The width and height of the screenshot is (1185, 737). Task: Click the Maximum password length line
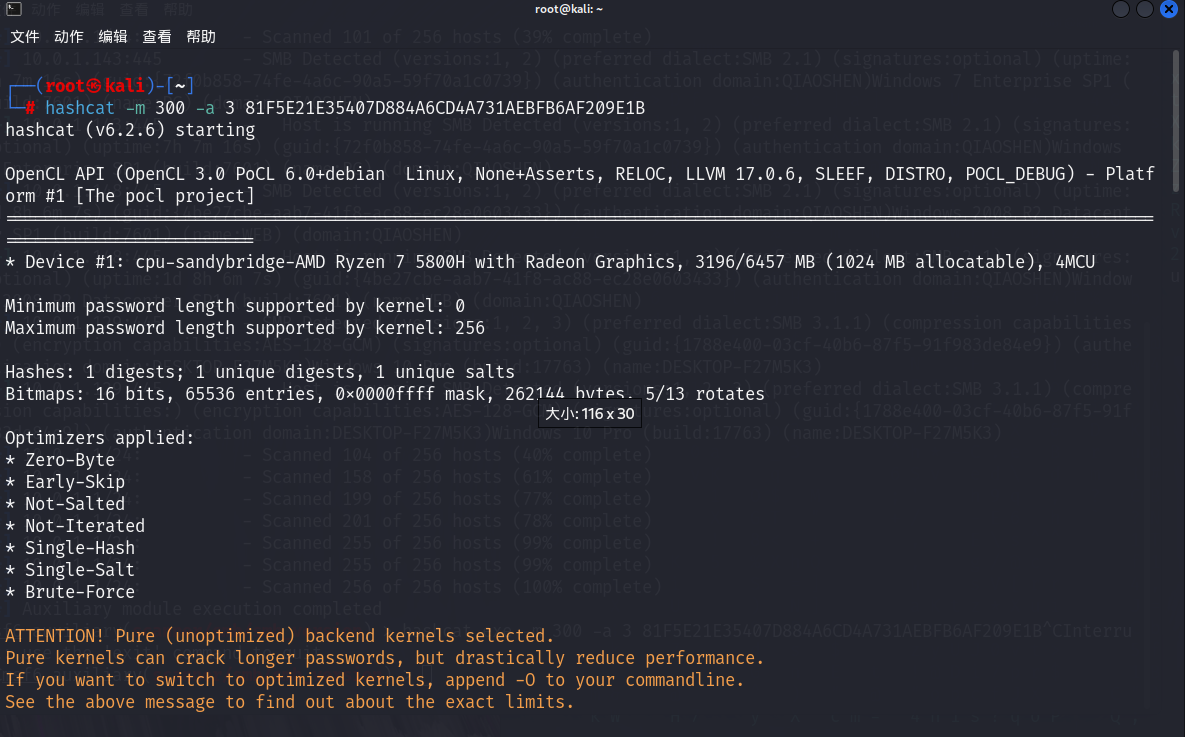click(x=245, y=328)
